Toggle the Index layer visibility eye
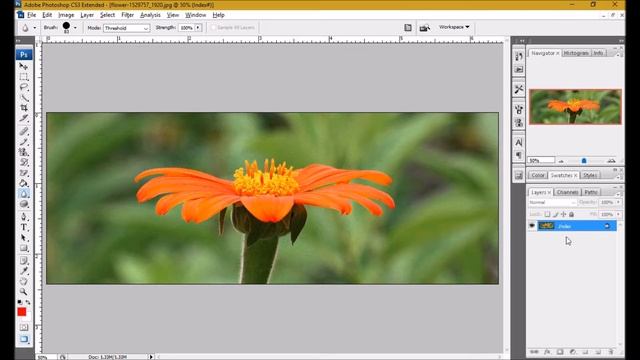This screenshot has width=640, height=360. point(532,226)
